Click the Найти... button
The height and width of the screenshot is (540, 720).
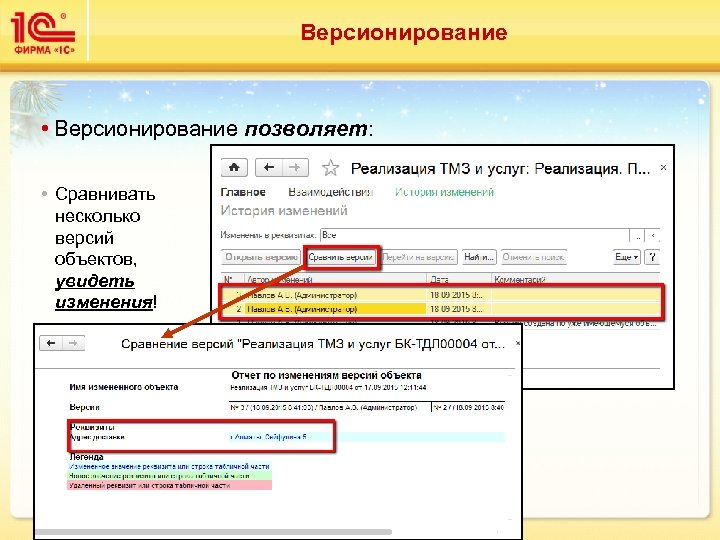[x=479, y=257]
